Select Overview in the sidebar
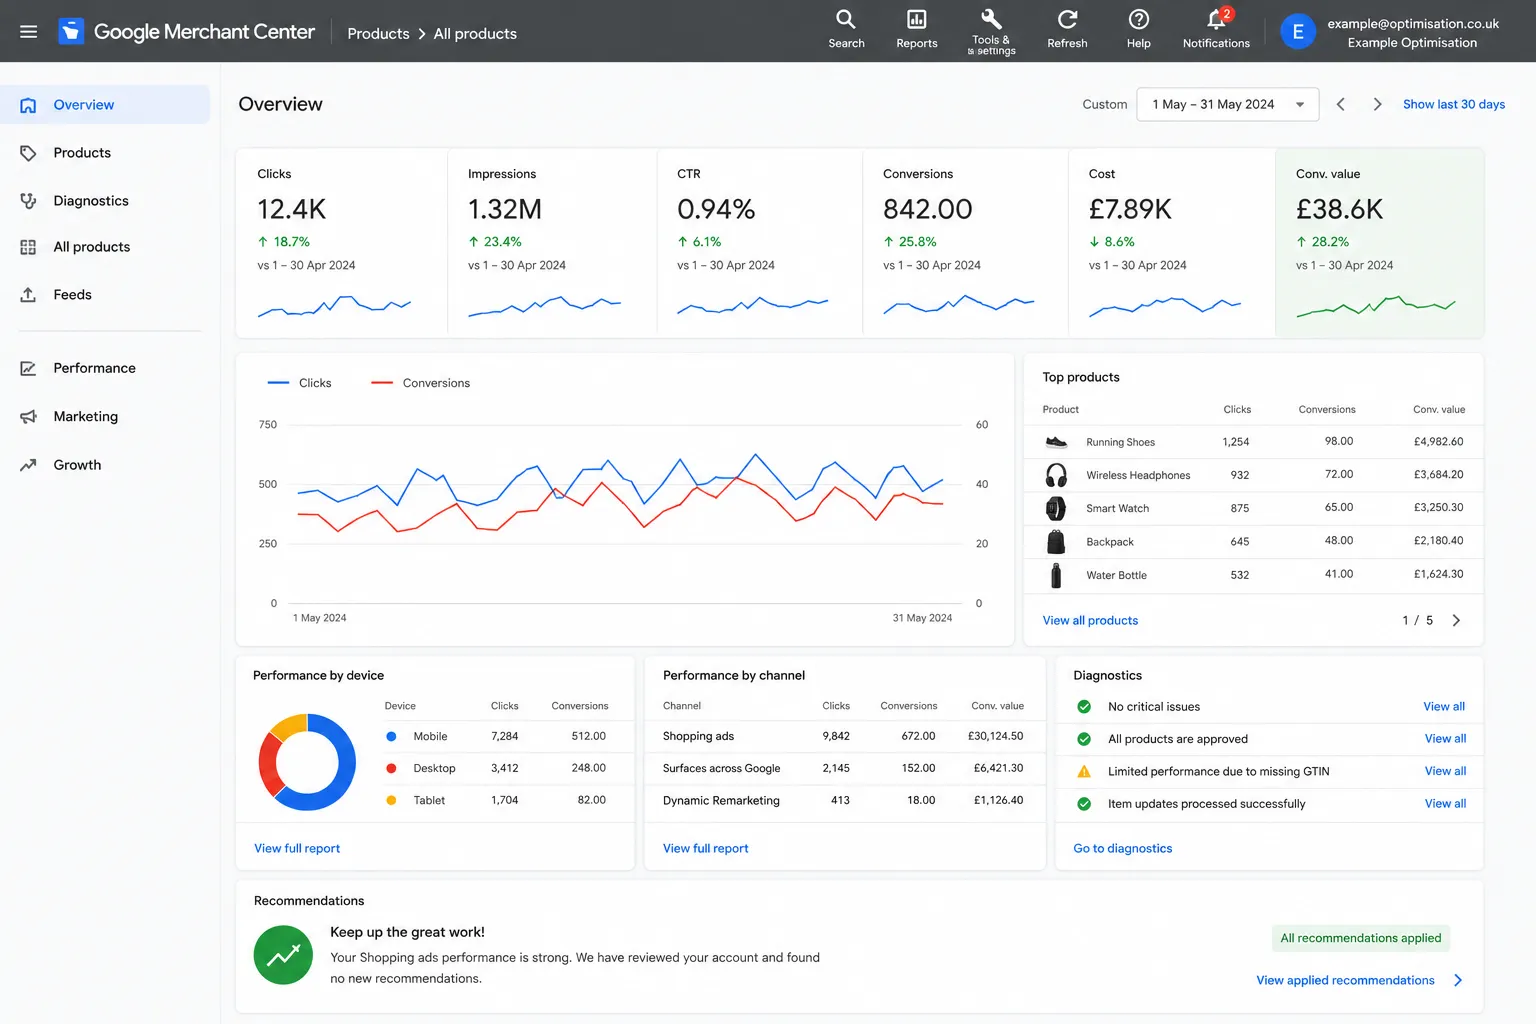 pyautogui.click(x=105, y=105)
